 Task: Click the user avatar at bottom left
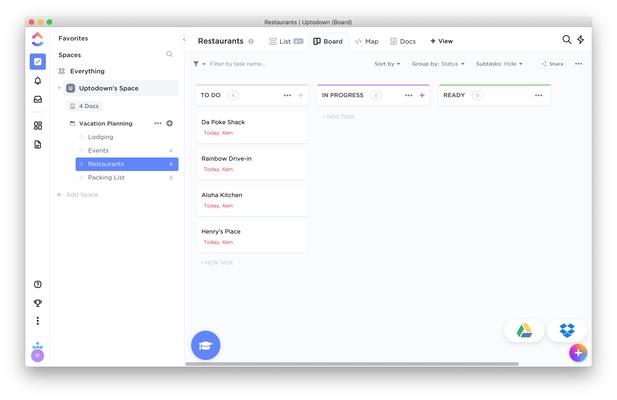37,356
